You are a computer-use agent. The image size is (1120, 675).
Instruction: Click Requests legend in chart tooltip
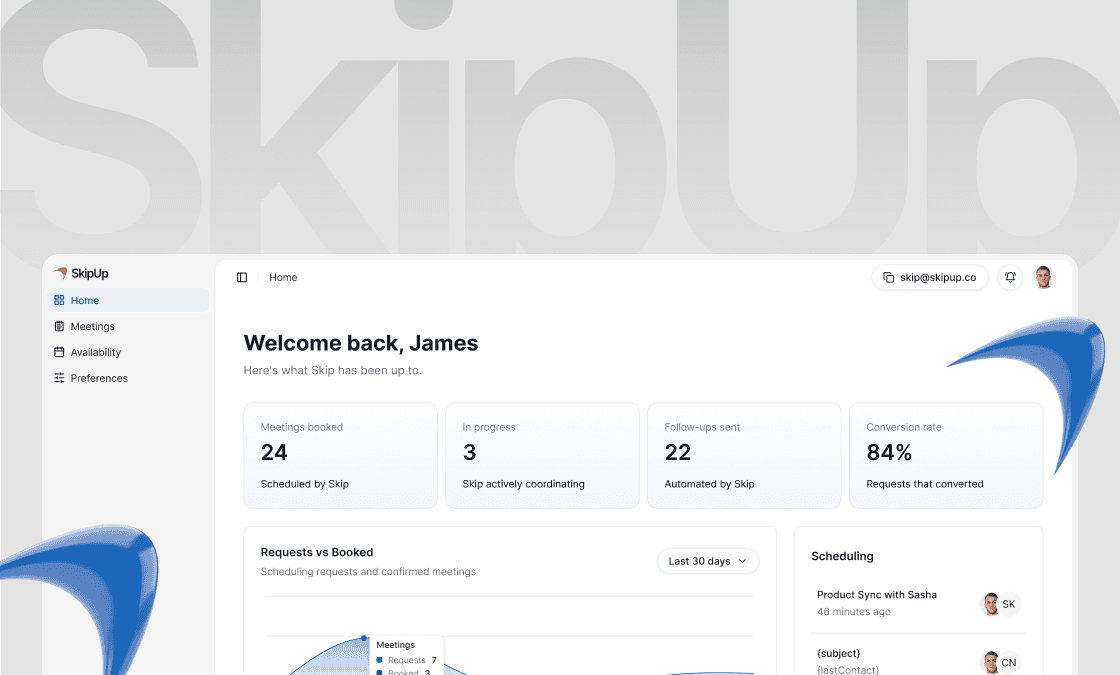point(406,660)
